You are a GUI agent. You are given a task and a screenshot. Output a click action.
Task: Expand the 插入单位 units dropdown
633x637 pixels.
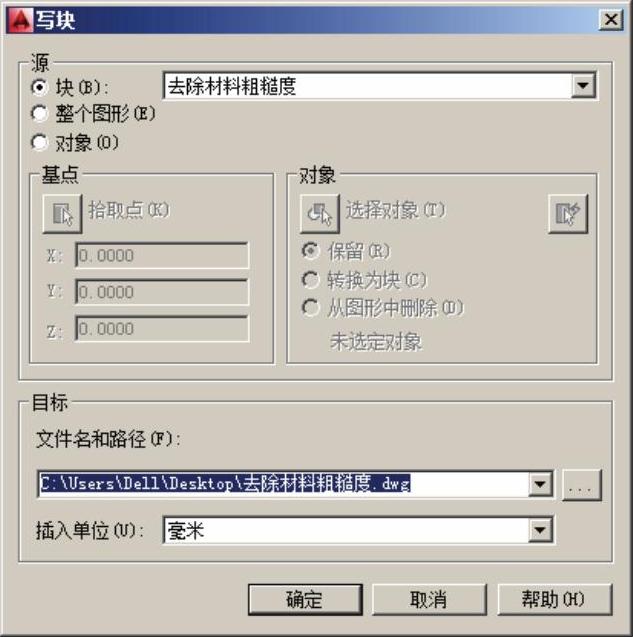pos(540,530)
